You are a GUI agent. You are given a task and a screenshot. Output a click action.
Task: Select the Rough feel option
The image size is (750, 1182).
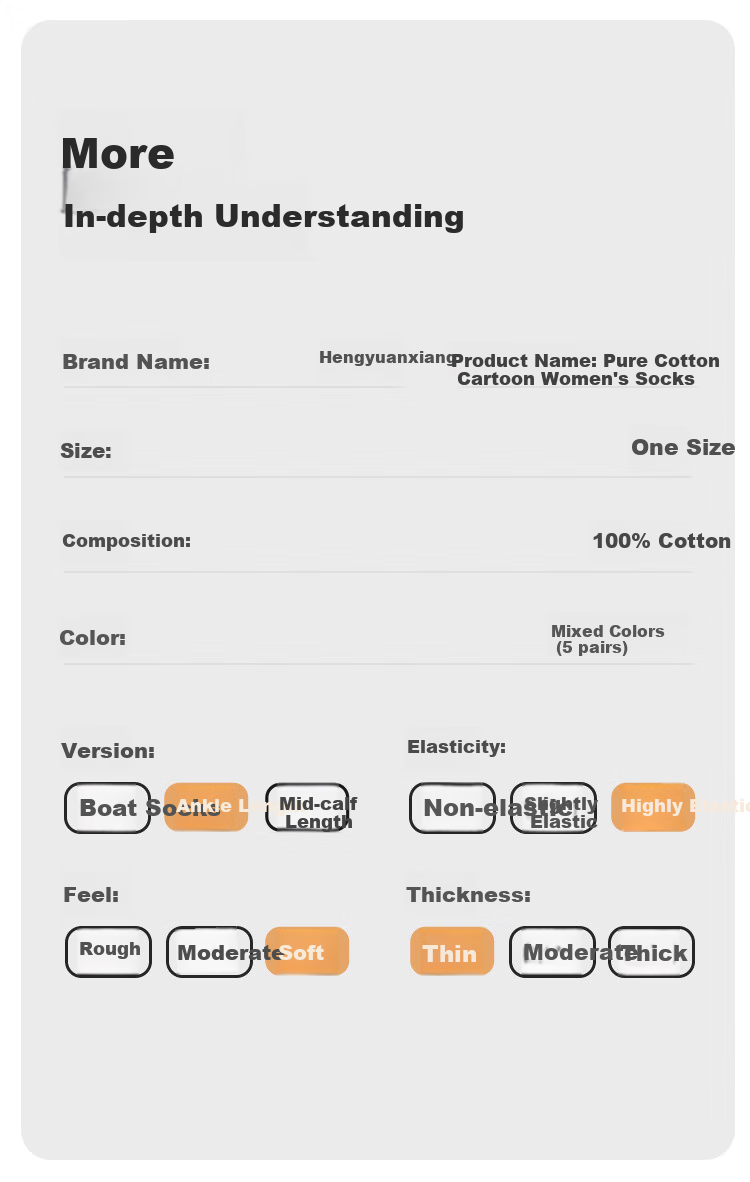(109, 951)
